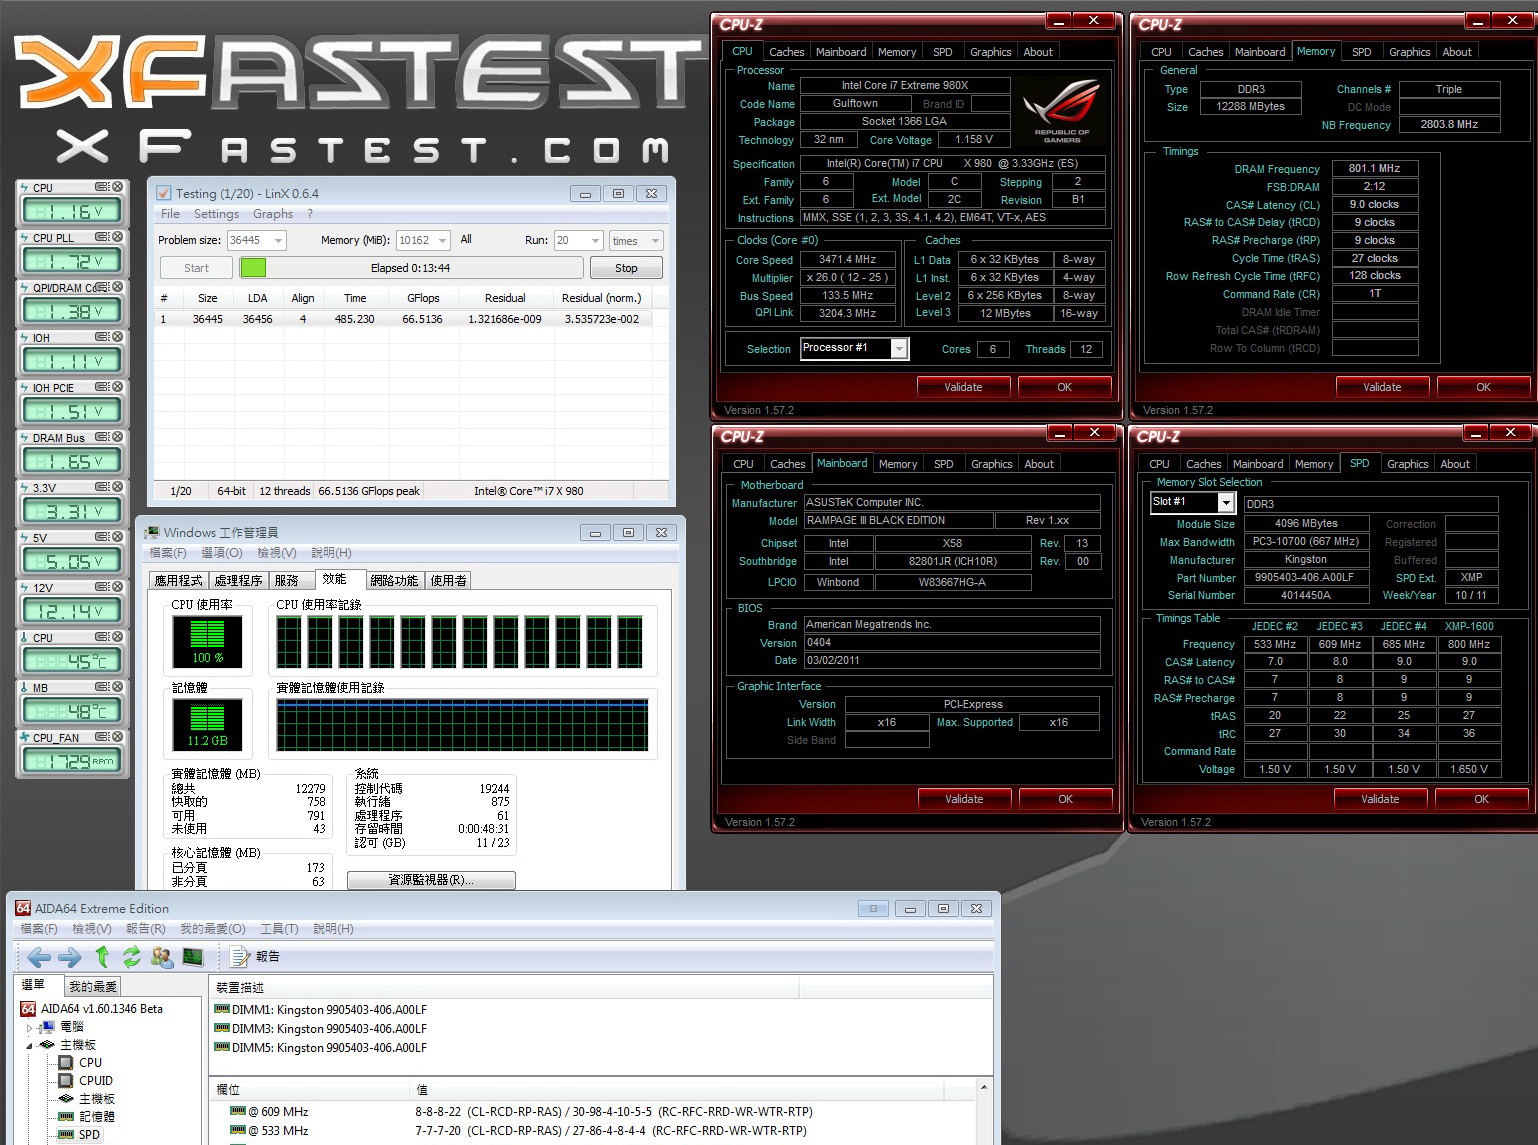Screen dimensions: 1538x1145
Task: Click OK in CPU-Z Memory window
Action: click(x=1483, y=387)
